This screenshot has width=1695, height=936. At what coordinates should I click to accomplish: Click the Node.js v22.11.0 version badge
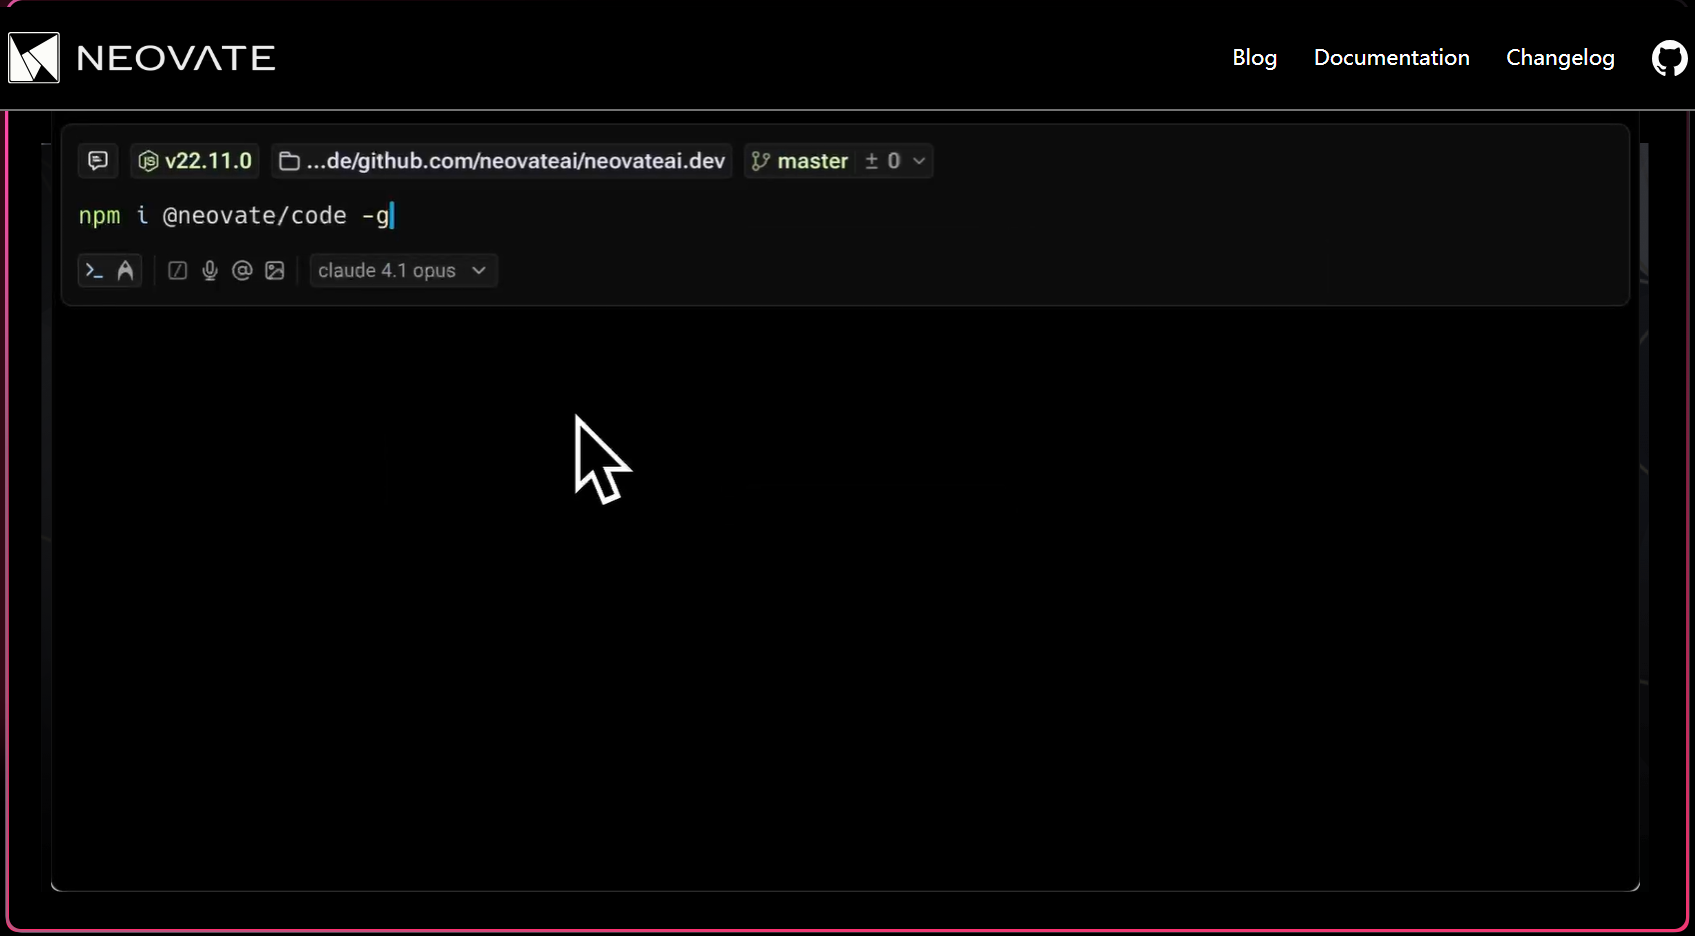[195, 161]
